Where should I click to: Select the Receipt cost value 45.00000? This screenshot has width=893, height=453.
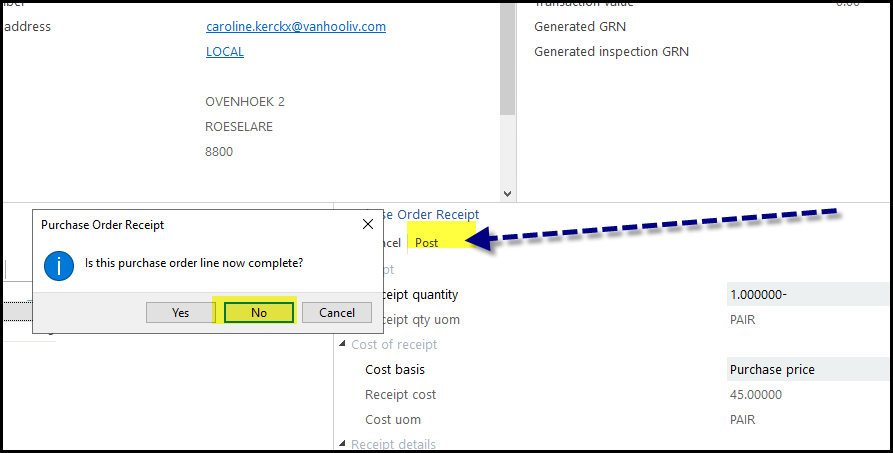pyautogui.click(x=755, y=395)
